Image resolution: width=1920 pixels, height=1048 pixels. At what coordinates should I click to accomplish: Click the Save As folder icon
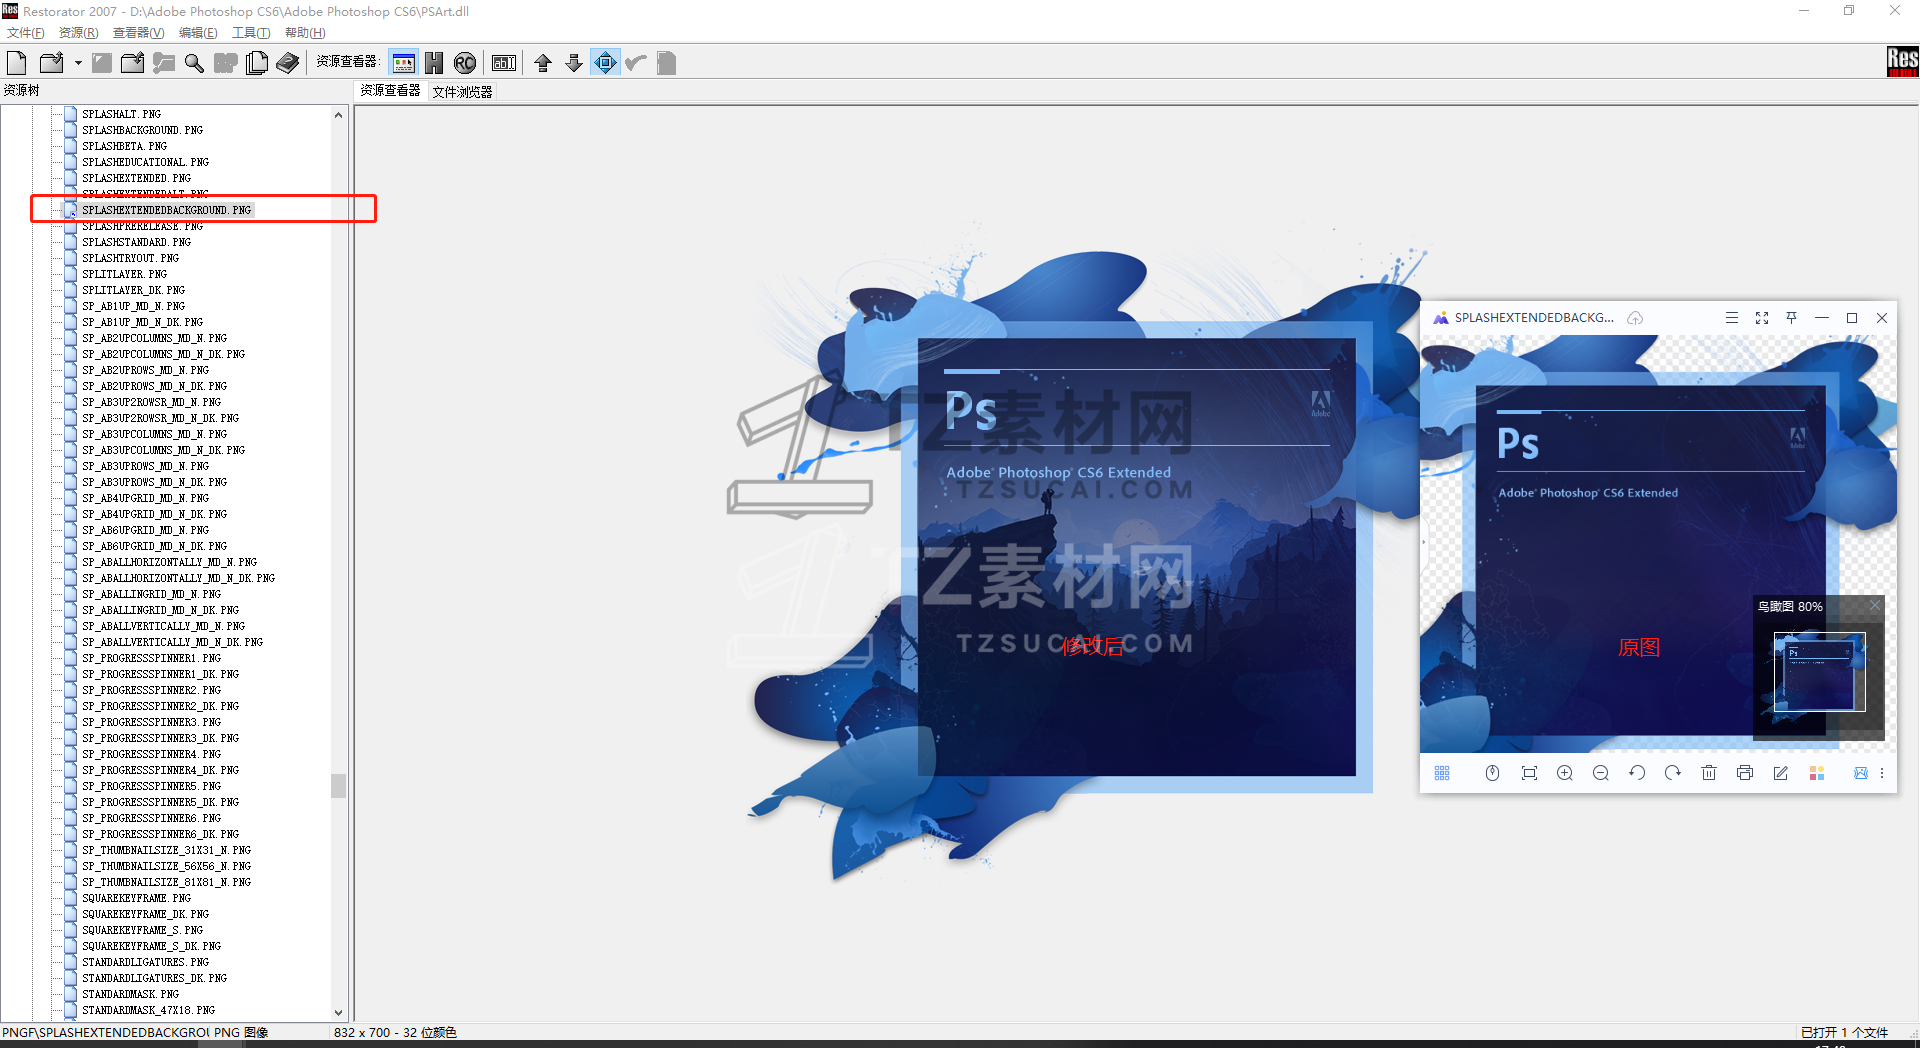tap(132, 63)
